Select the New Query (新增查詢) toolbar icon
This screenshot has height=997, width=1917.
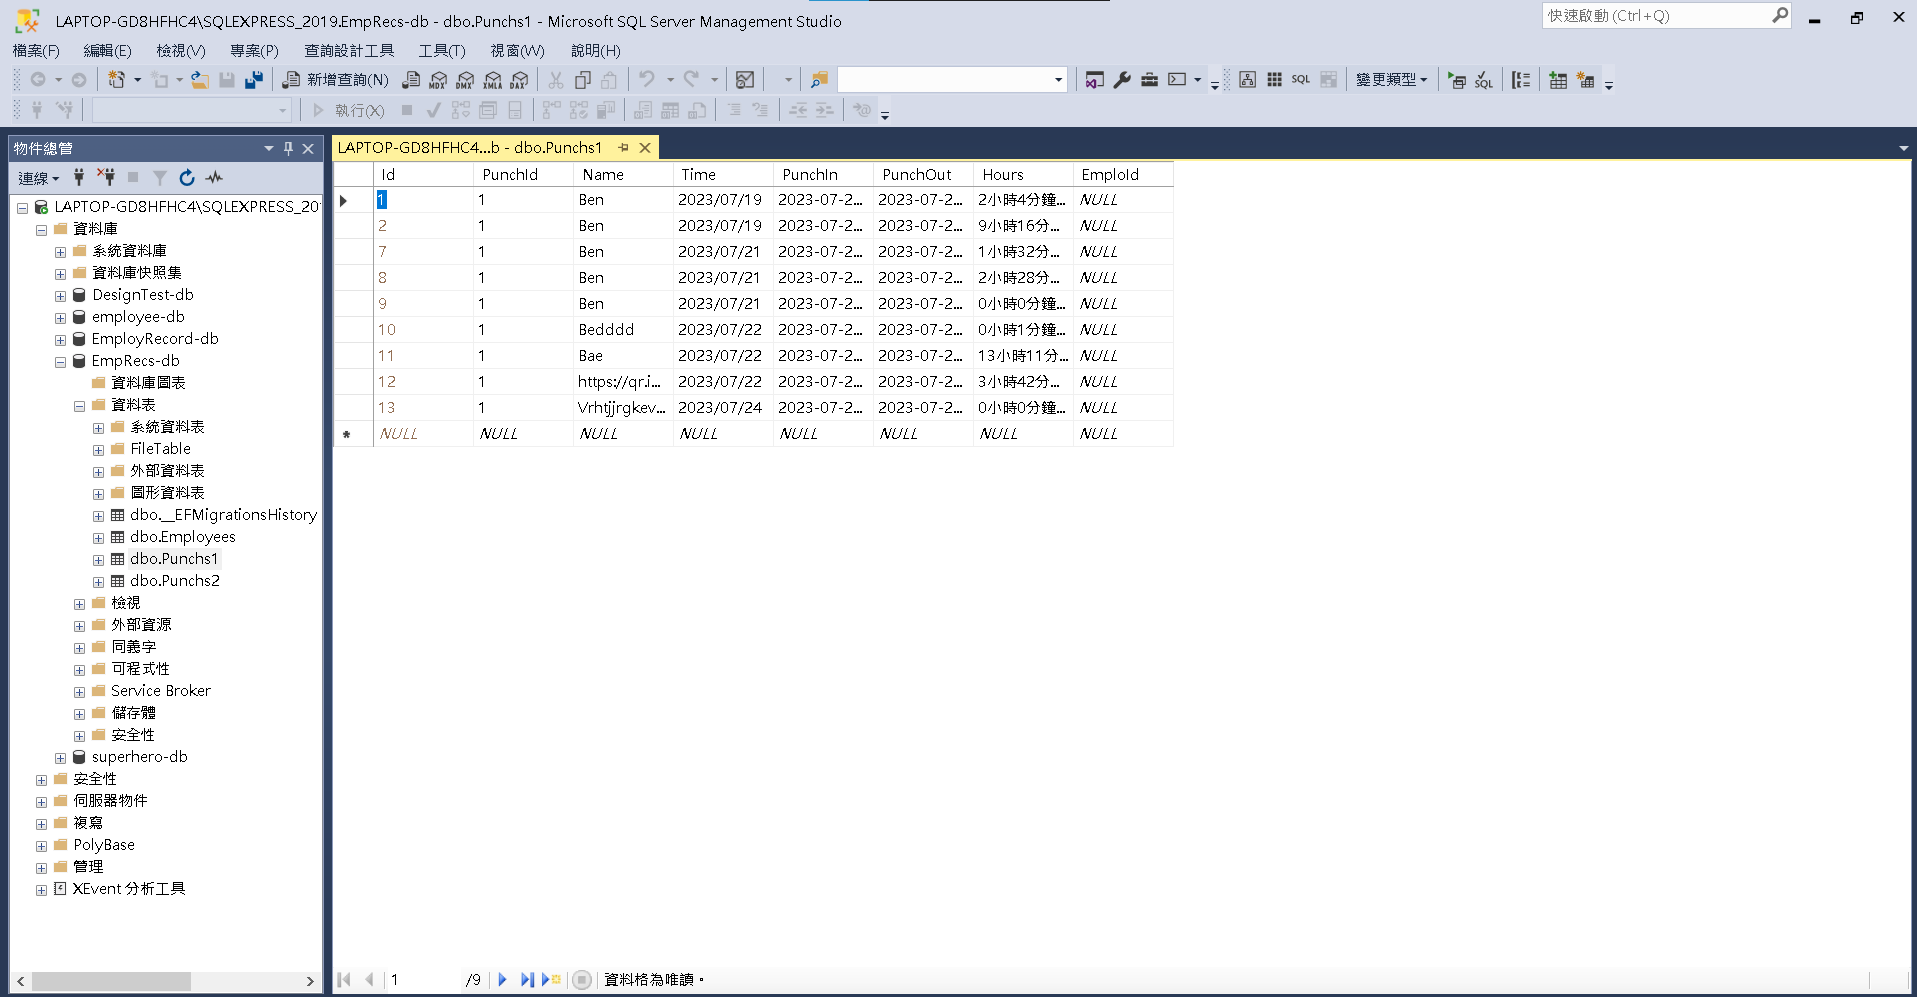pos(340,79)
